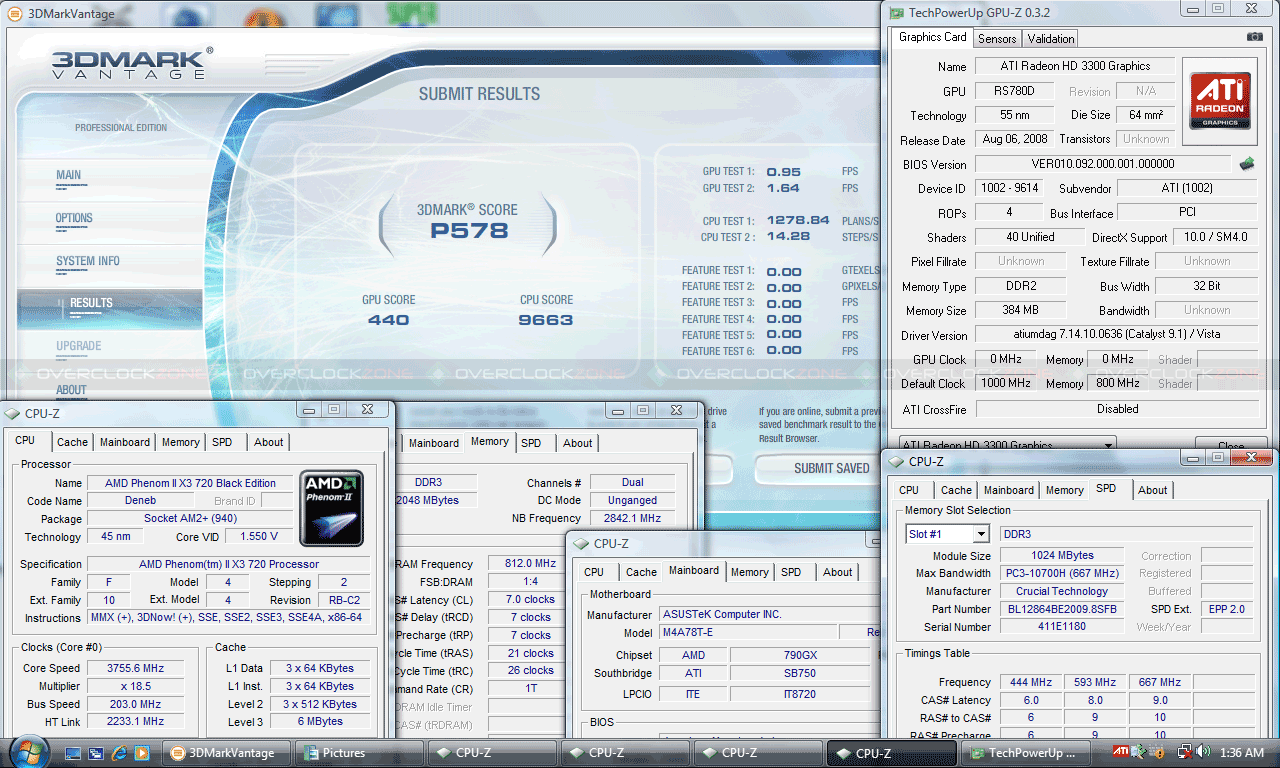Open the Validation tab in GPU-Z
1280x768 pixels.
coord(1050,39)
